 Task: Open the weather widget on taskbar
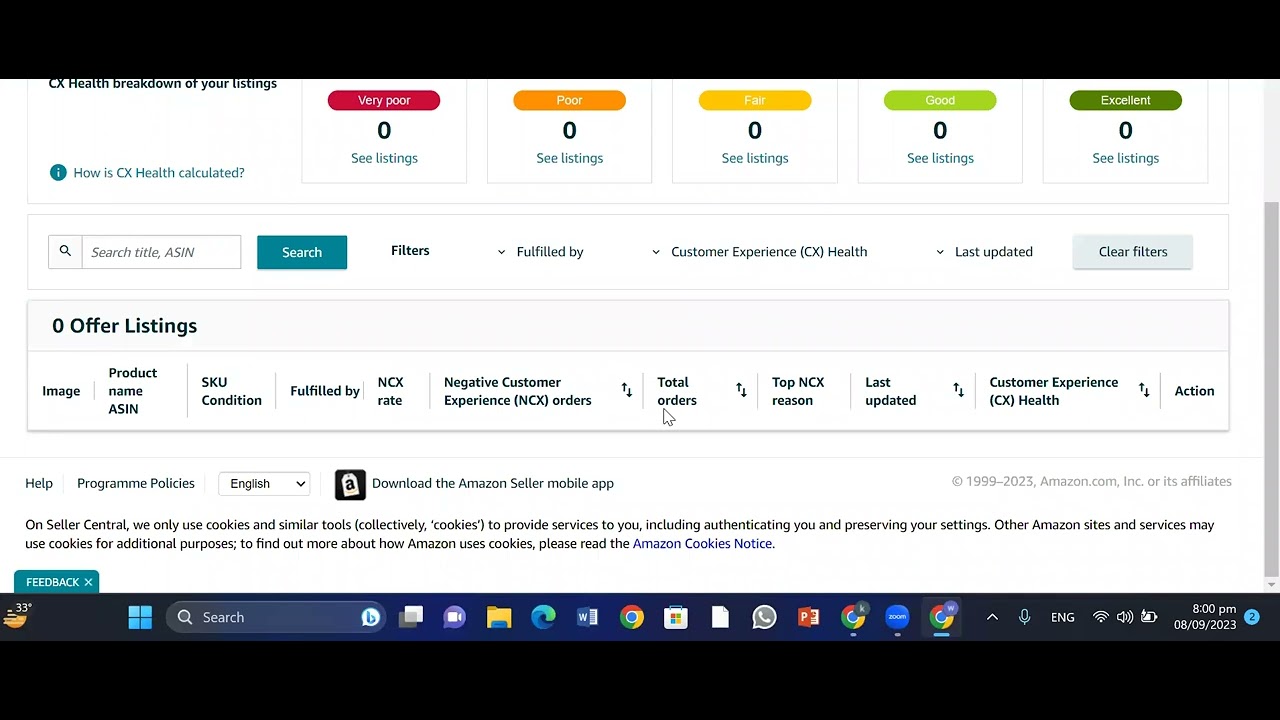click(x=17, y=615)
